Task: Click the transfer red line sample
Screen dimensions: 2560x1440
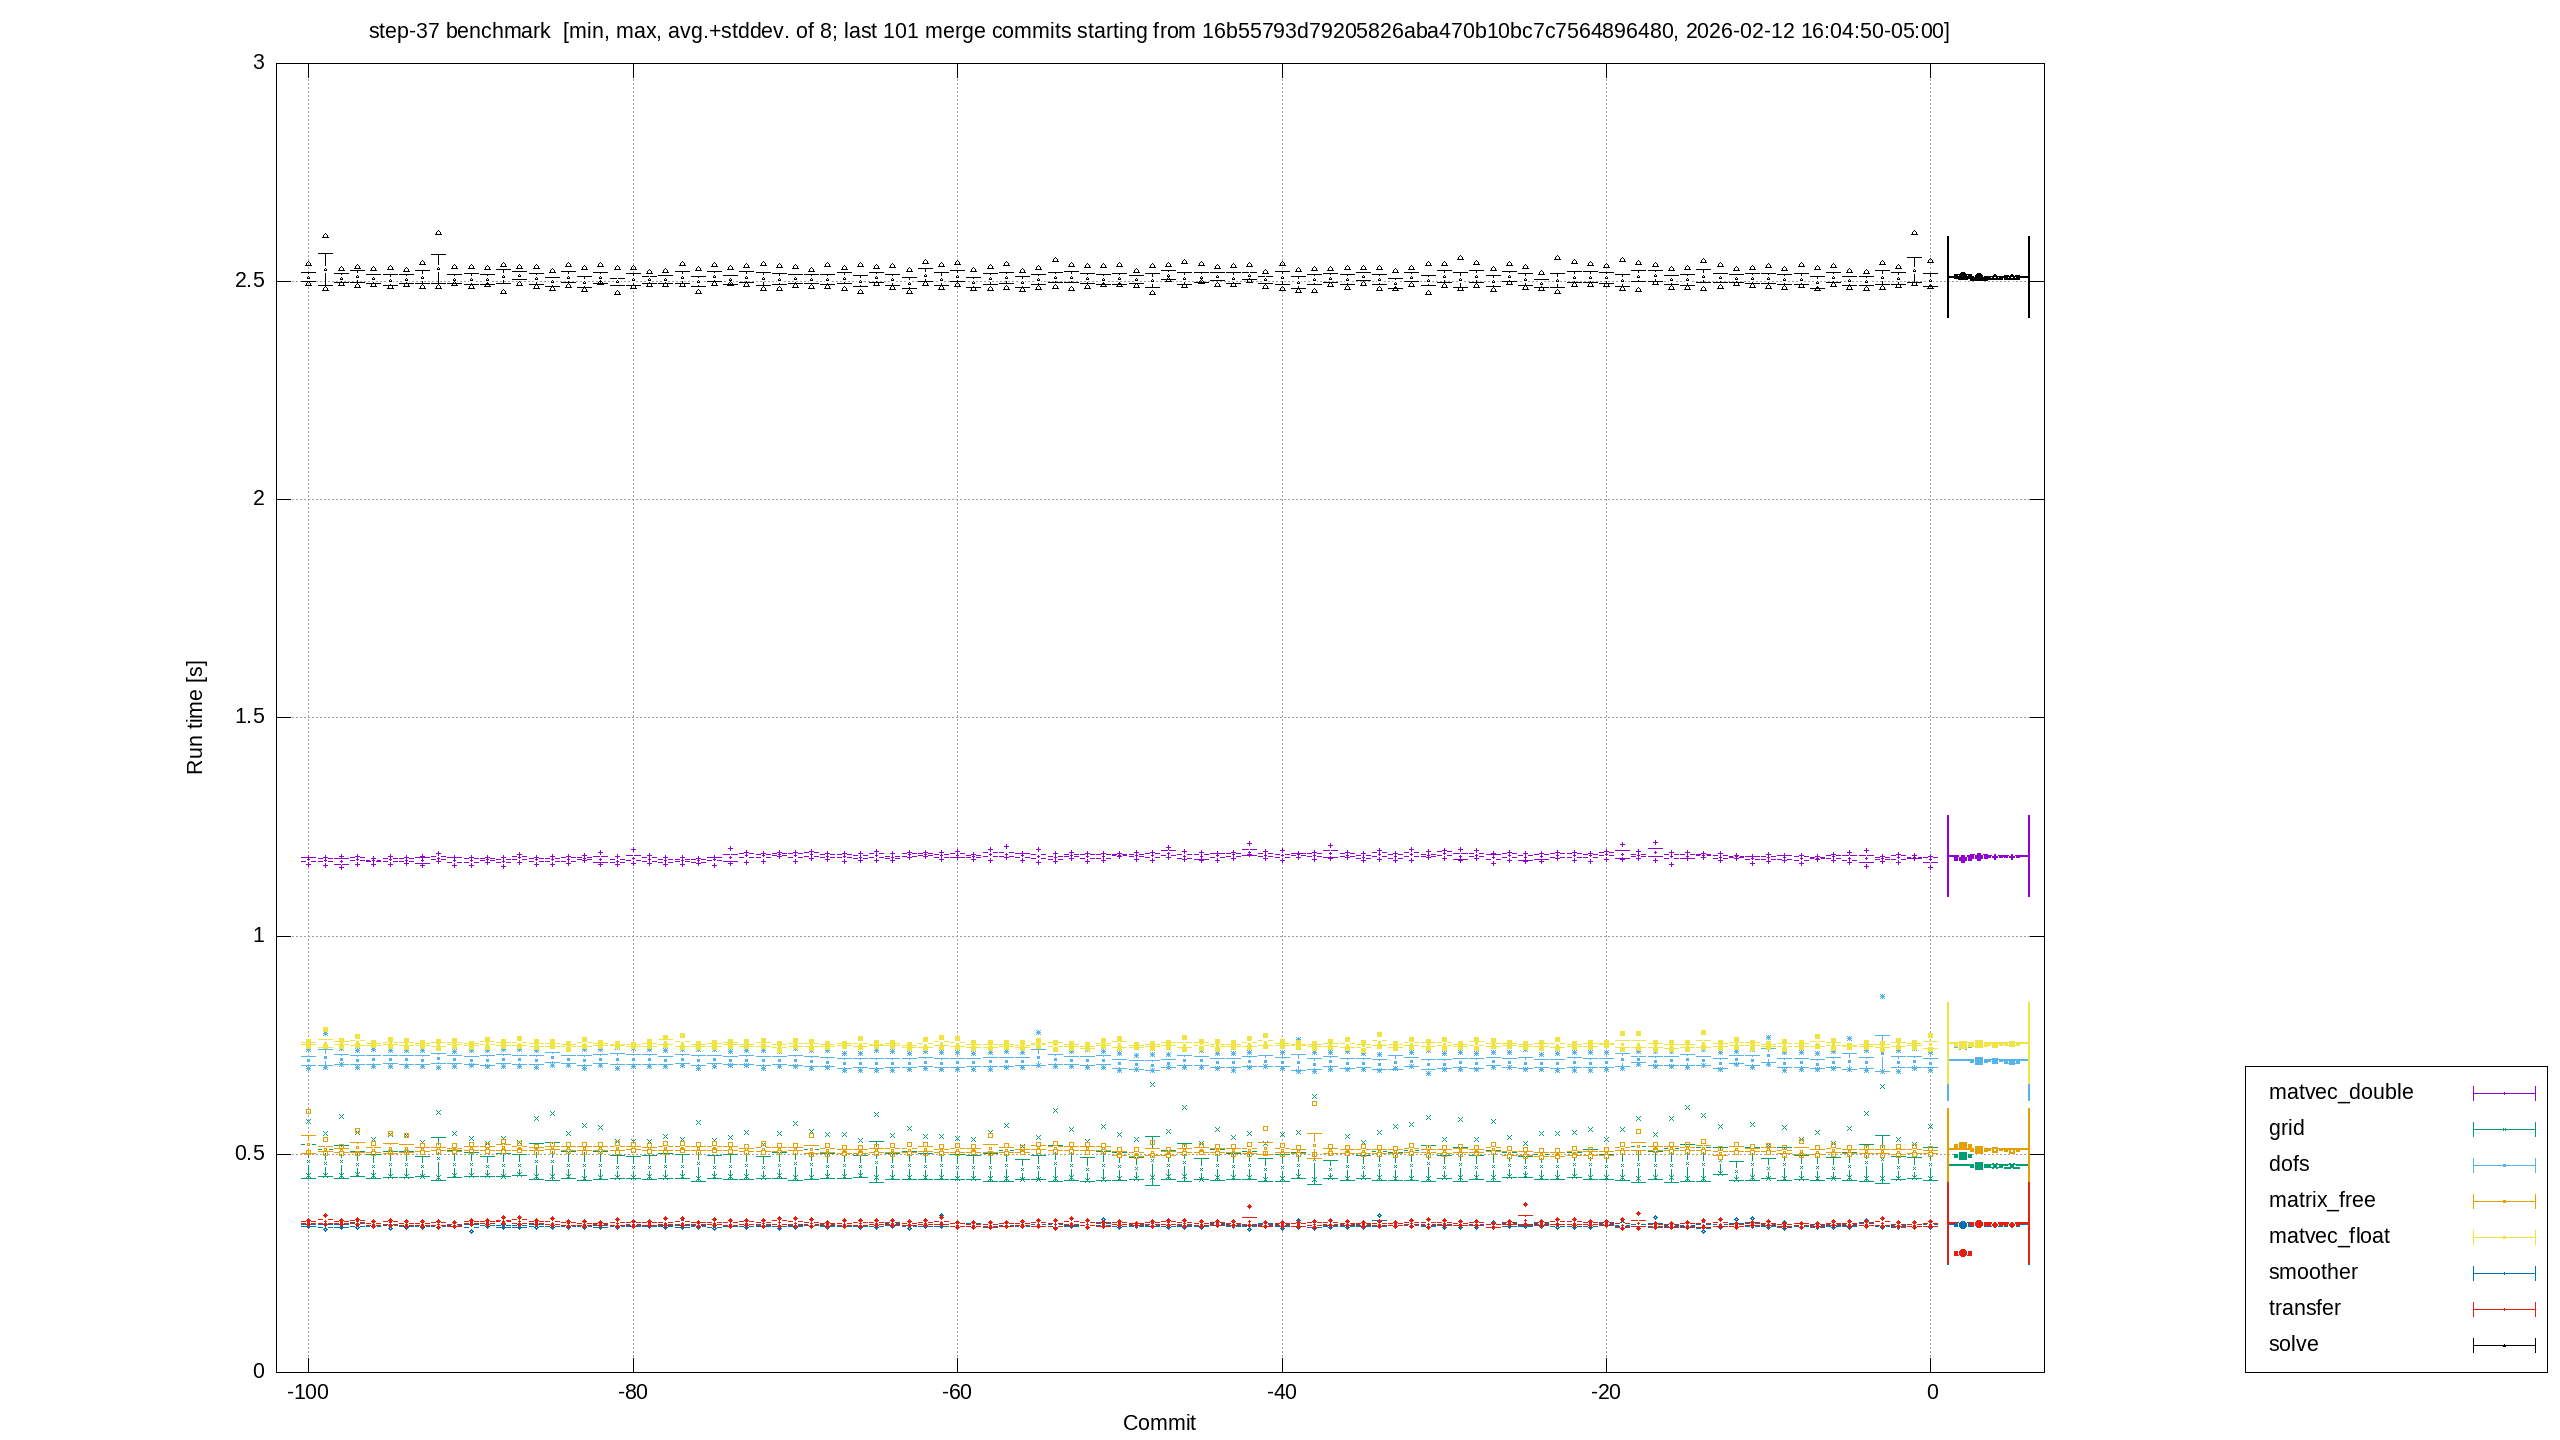Action: (x=2504, y=1309)
